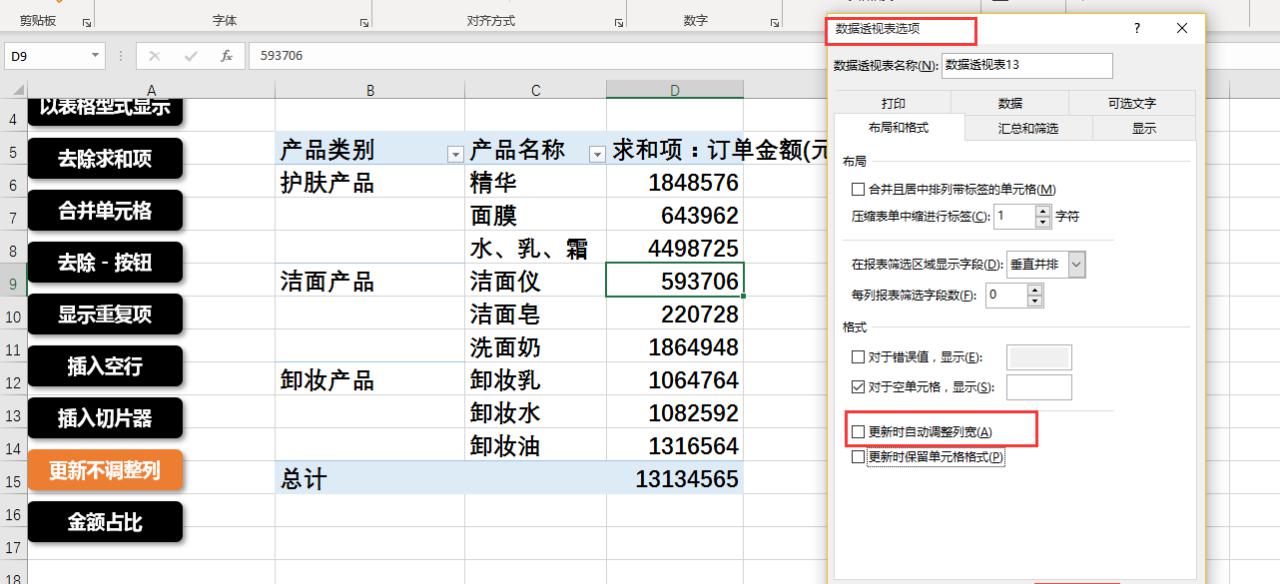
Task: Click the 每列报表筛选字段数 value field
Action: click(1007, 295)
